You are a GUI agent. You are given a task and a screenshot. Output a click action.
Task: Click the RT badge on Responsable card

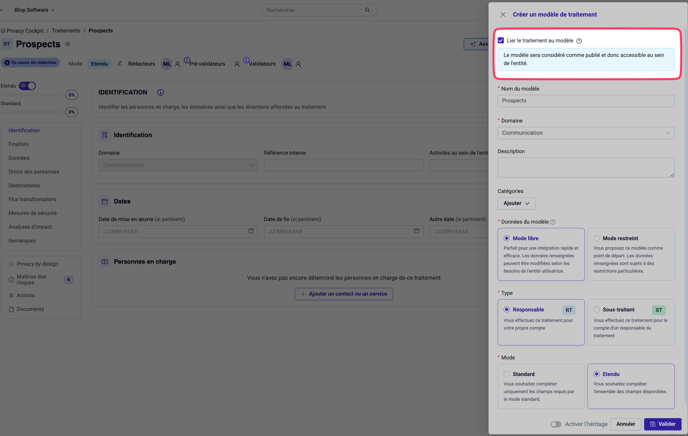(568, 310)
